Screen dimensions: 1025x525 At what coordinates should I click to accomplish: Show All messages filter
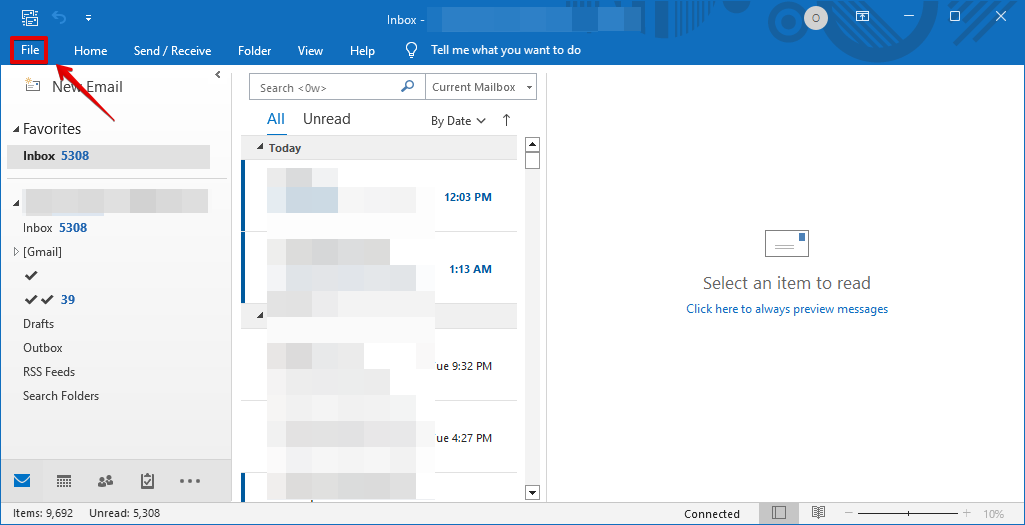coord(276,119)
